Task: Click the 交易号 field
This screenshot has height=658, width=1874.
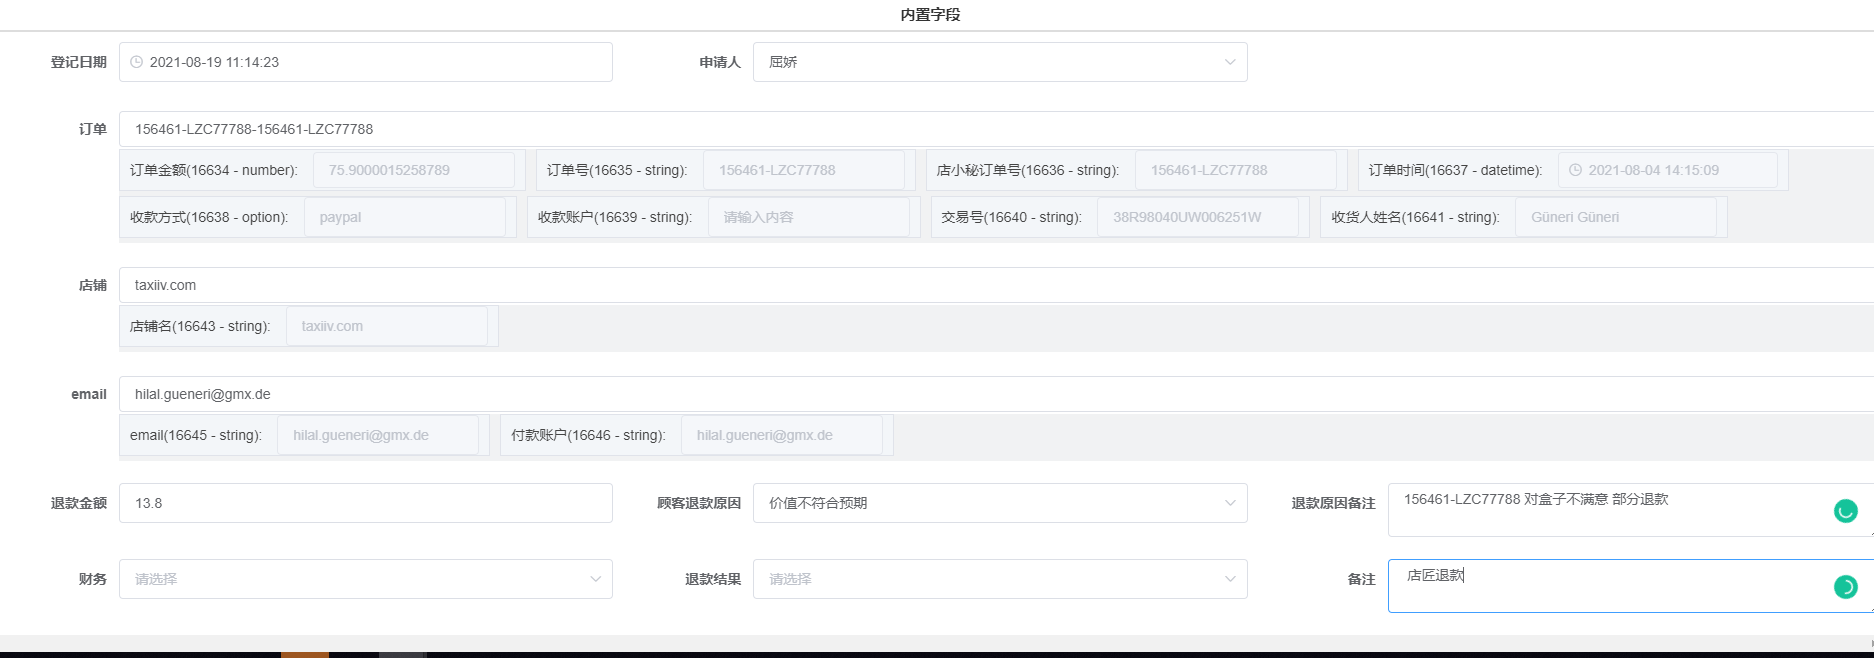Action: [1197, 217]
